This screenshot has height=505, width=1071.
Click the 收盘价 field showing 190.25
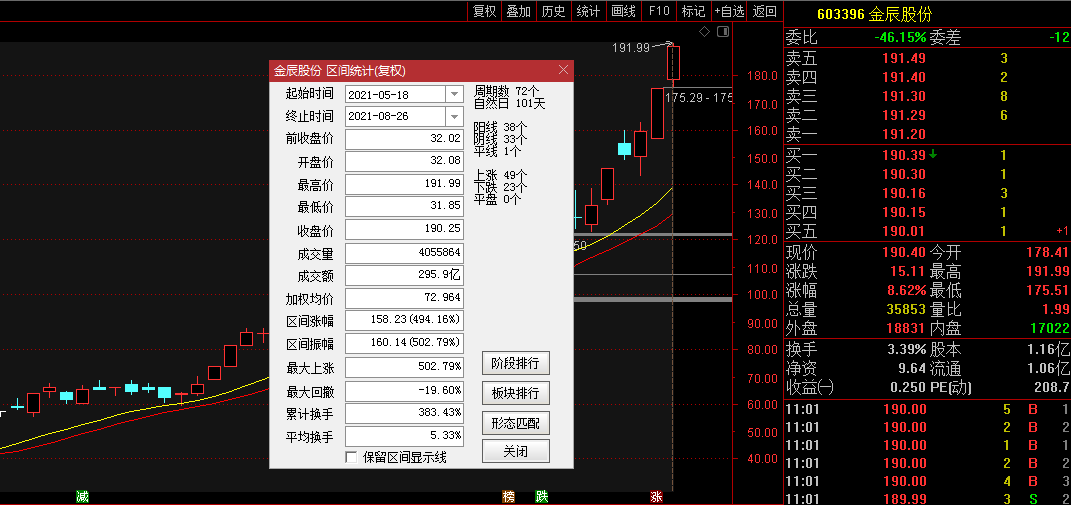click(404, 230)
